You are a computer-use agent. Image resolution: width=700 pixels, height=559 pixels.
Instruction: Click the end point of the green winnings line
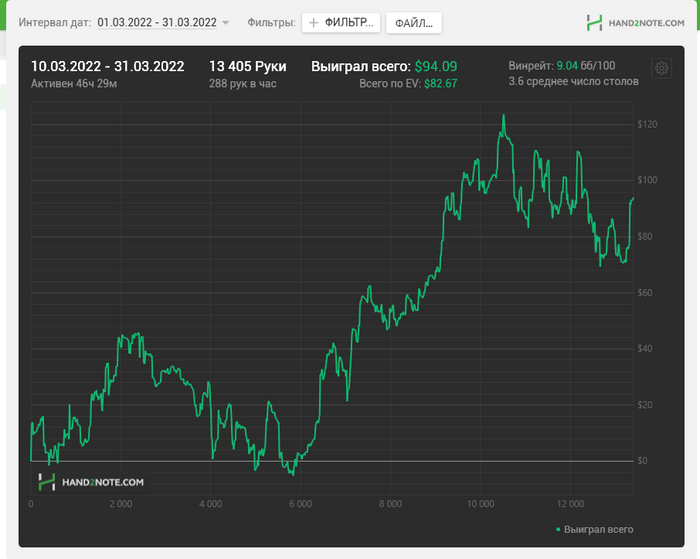click(x=633, y=198)
